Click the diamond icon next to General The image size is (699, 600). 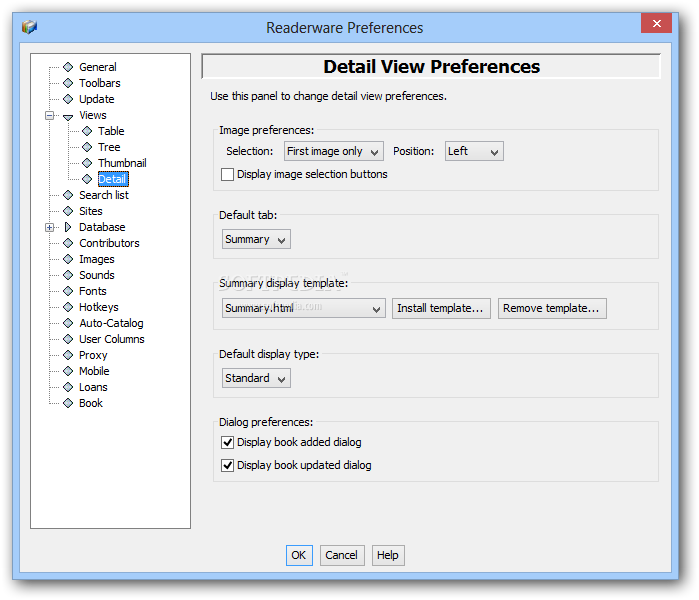[68, 67]
